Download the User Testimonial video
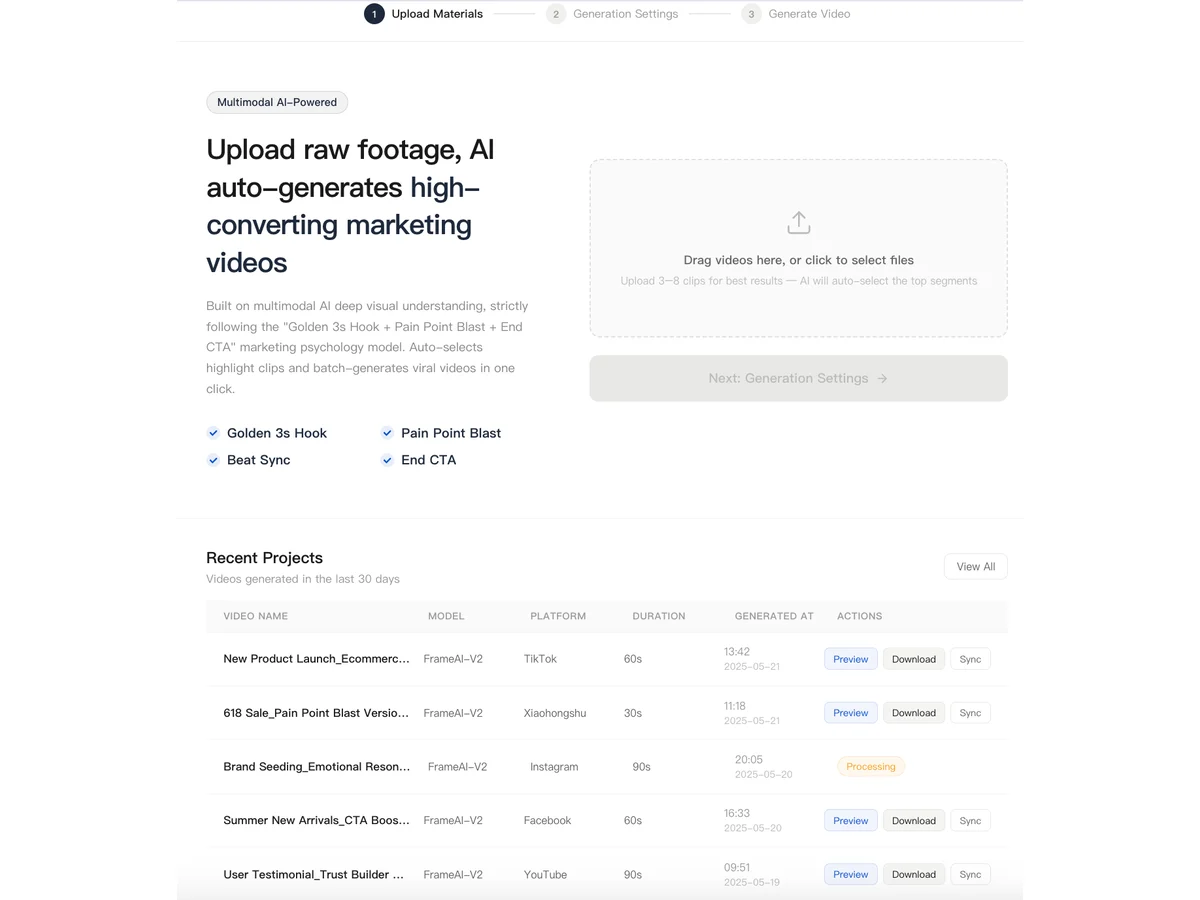Image resolution: width=1200 pixels, height=900 pixels. (x=913, y=874)
